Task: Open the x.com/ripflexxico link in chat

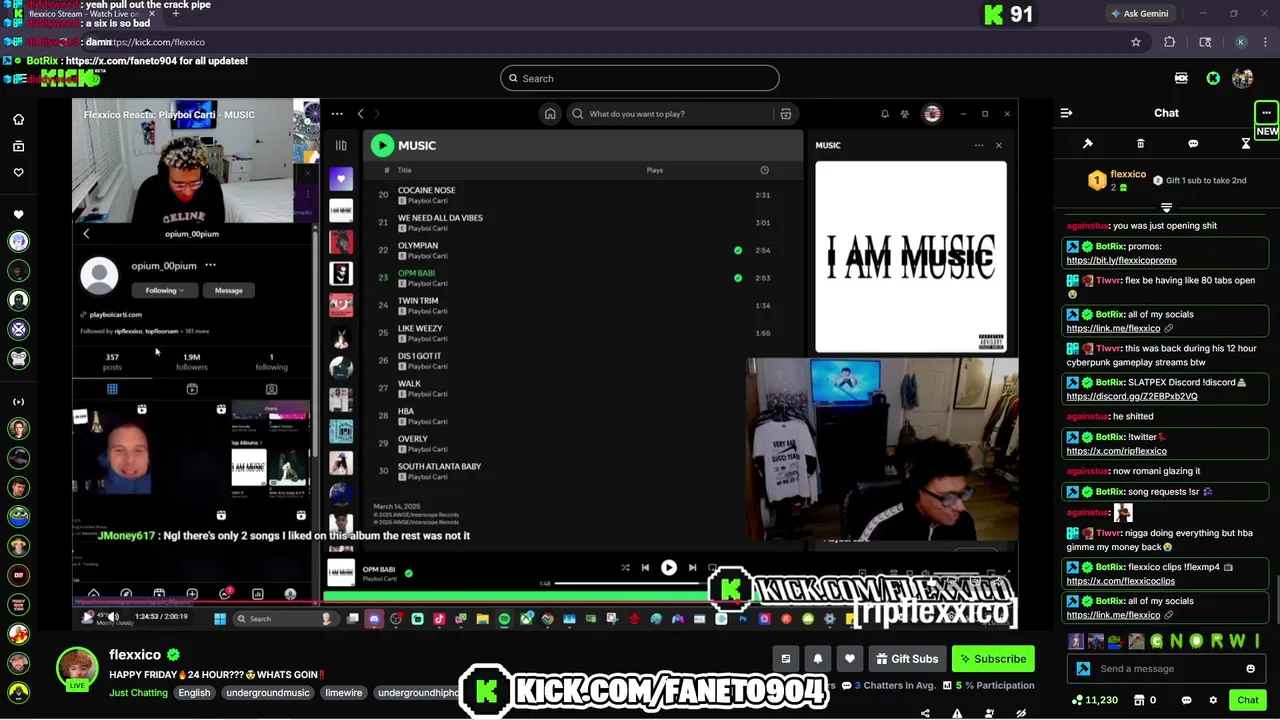Action: click(1116, 451)
